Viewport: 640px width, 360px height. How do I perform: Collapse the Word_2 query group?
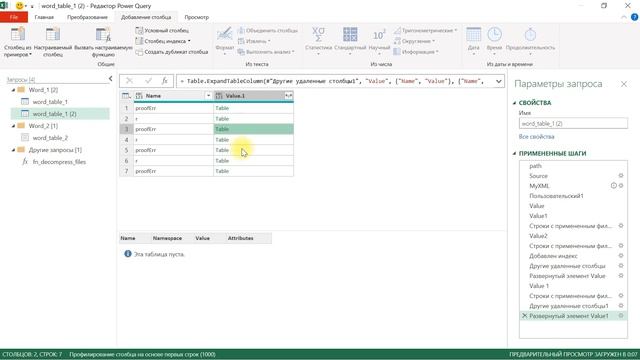(13, 126)
